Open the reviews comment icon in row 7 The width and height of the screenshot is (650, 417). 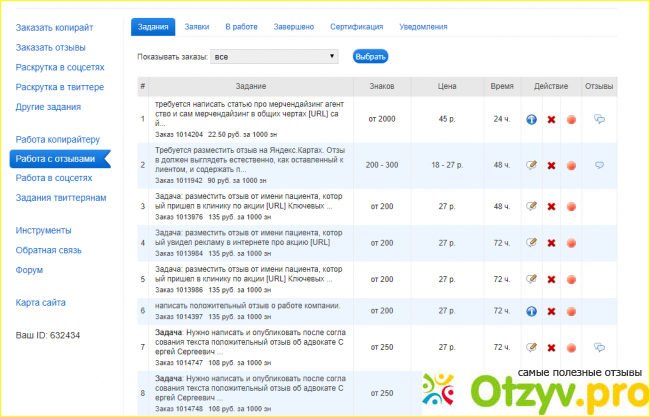point(600,346)
